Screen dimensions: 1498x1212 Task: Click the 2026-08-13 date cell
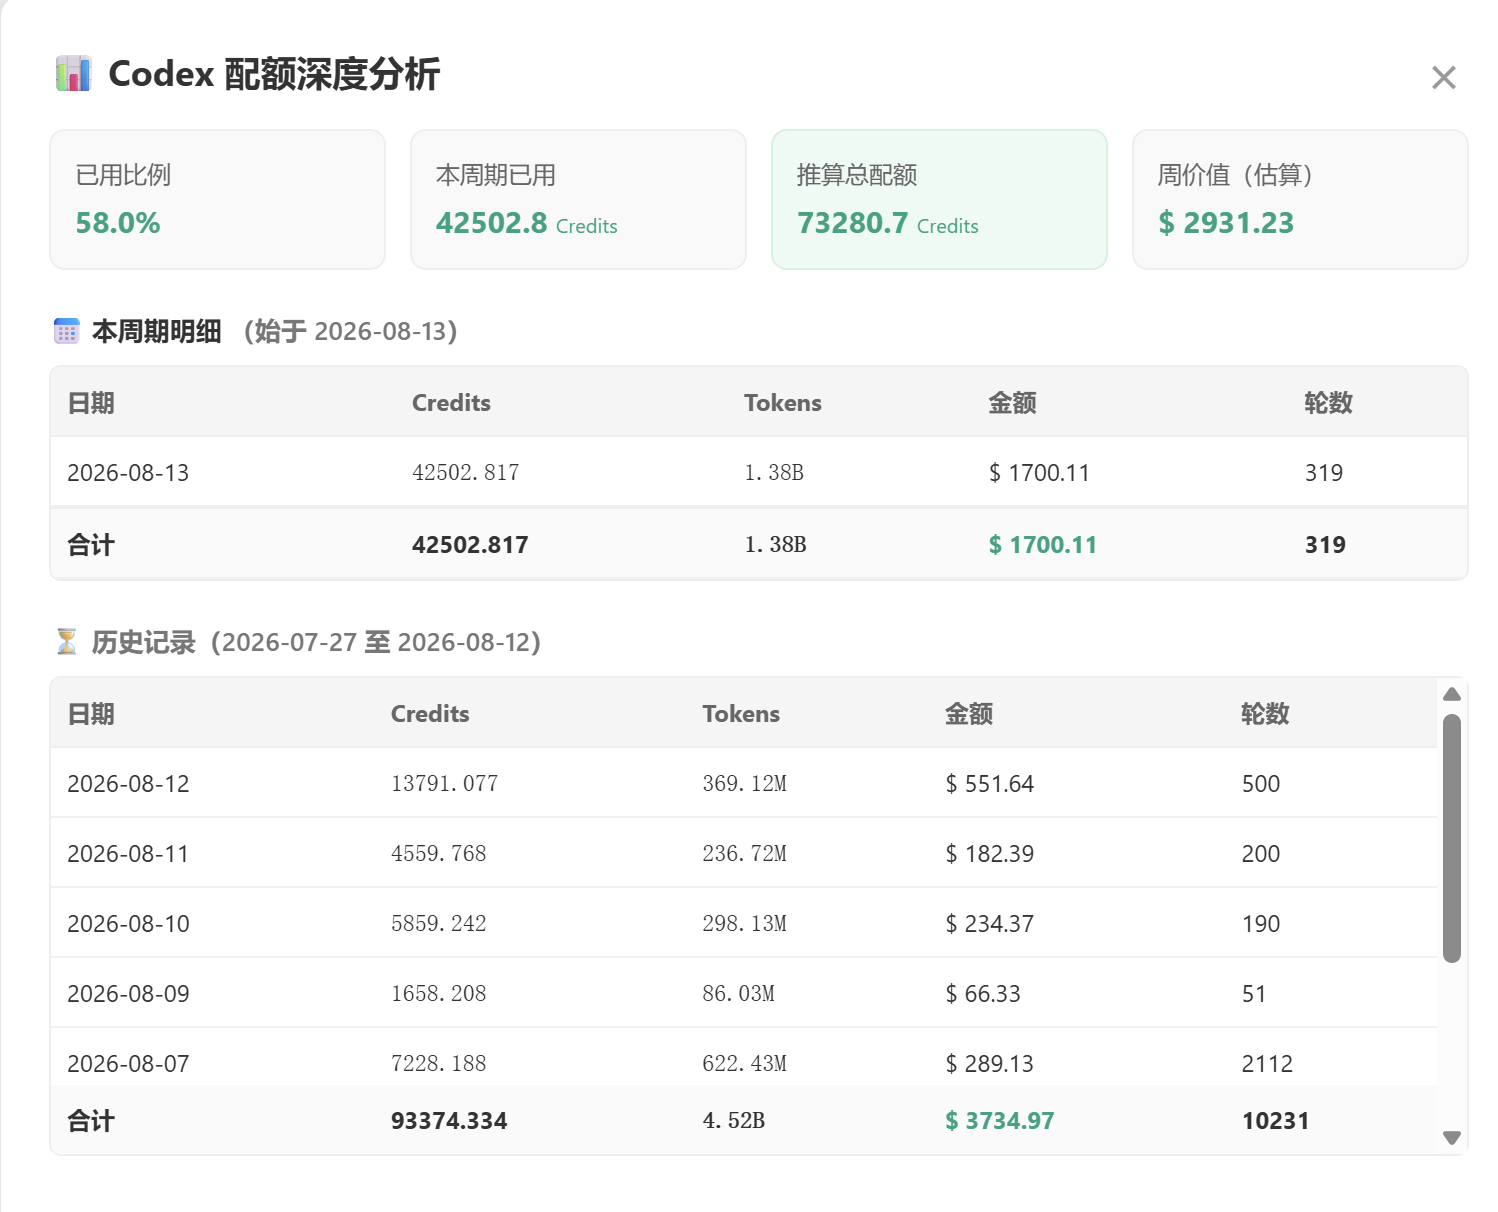pos(128,473)
